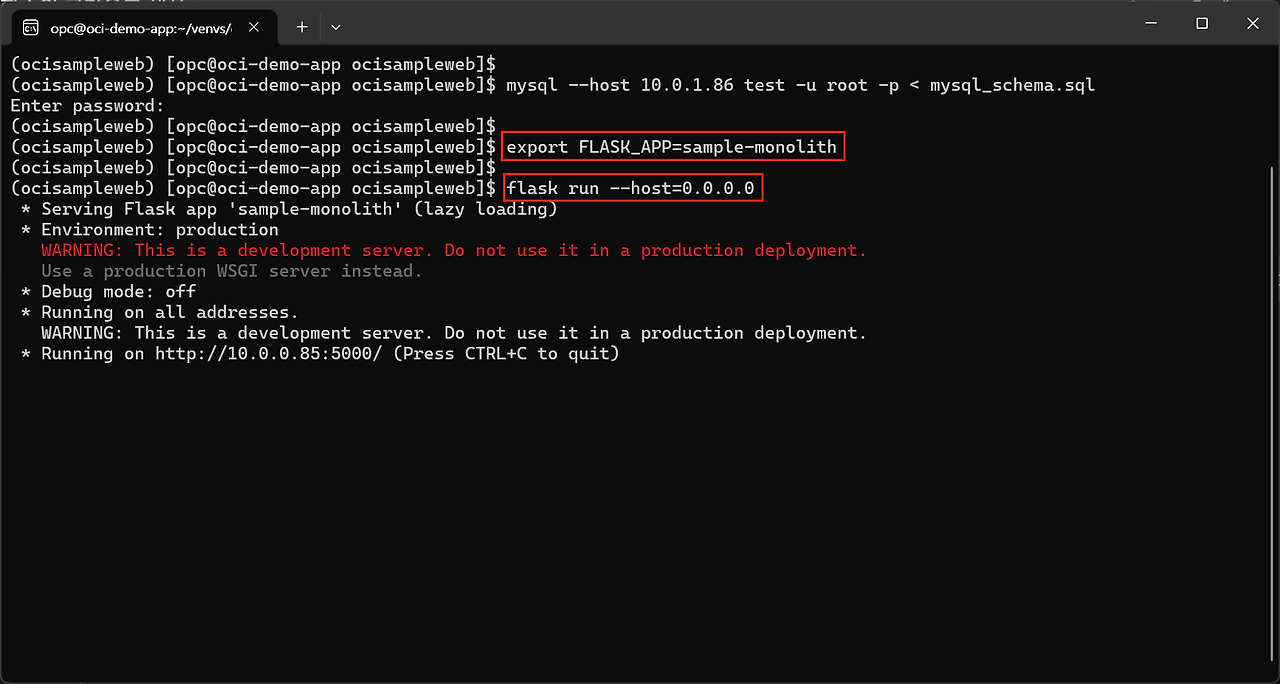Click the mysql --host 10.0.1.86 command line
The image size is (1280, 684).
800,85
